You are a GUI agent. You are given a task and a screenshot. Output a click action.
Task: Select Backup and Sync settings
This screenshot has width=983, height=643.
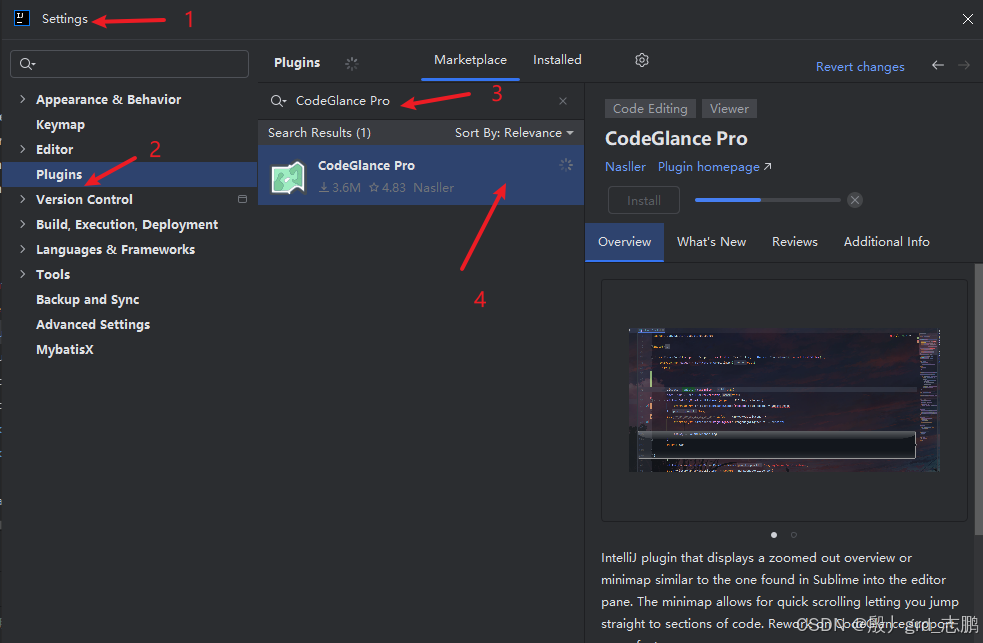88,300
